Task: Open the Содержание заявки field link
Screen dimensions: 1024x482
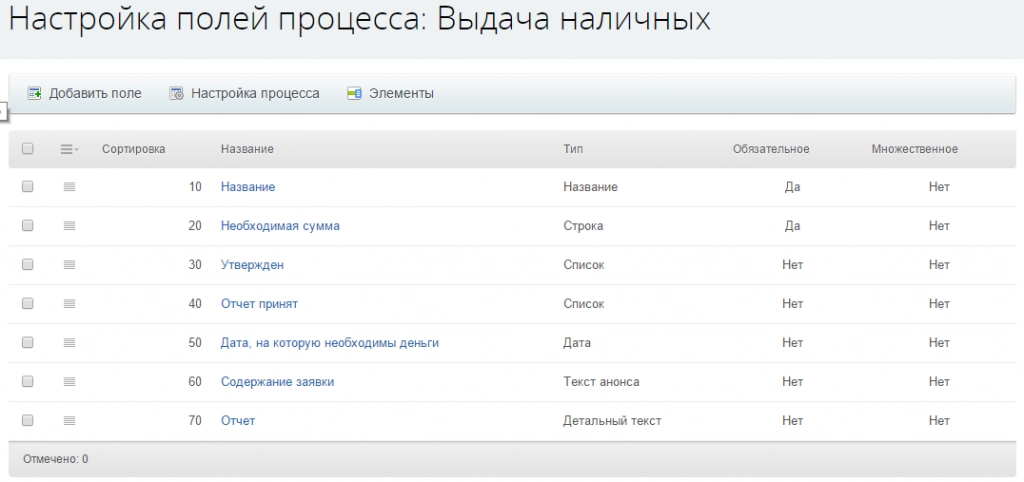Action: tap(278, 381)
